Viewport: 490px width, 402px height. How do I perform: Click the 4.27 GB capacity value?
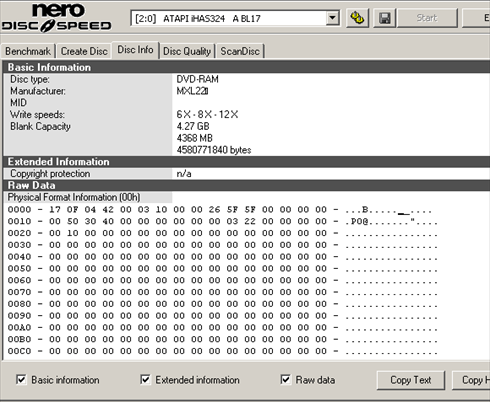tap(193, 126)
